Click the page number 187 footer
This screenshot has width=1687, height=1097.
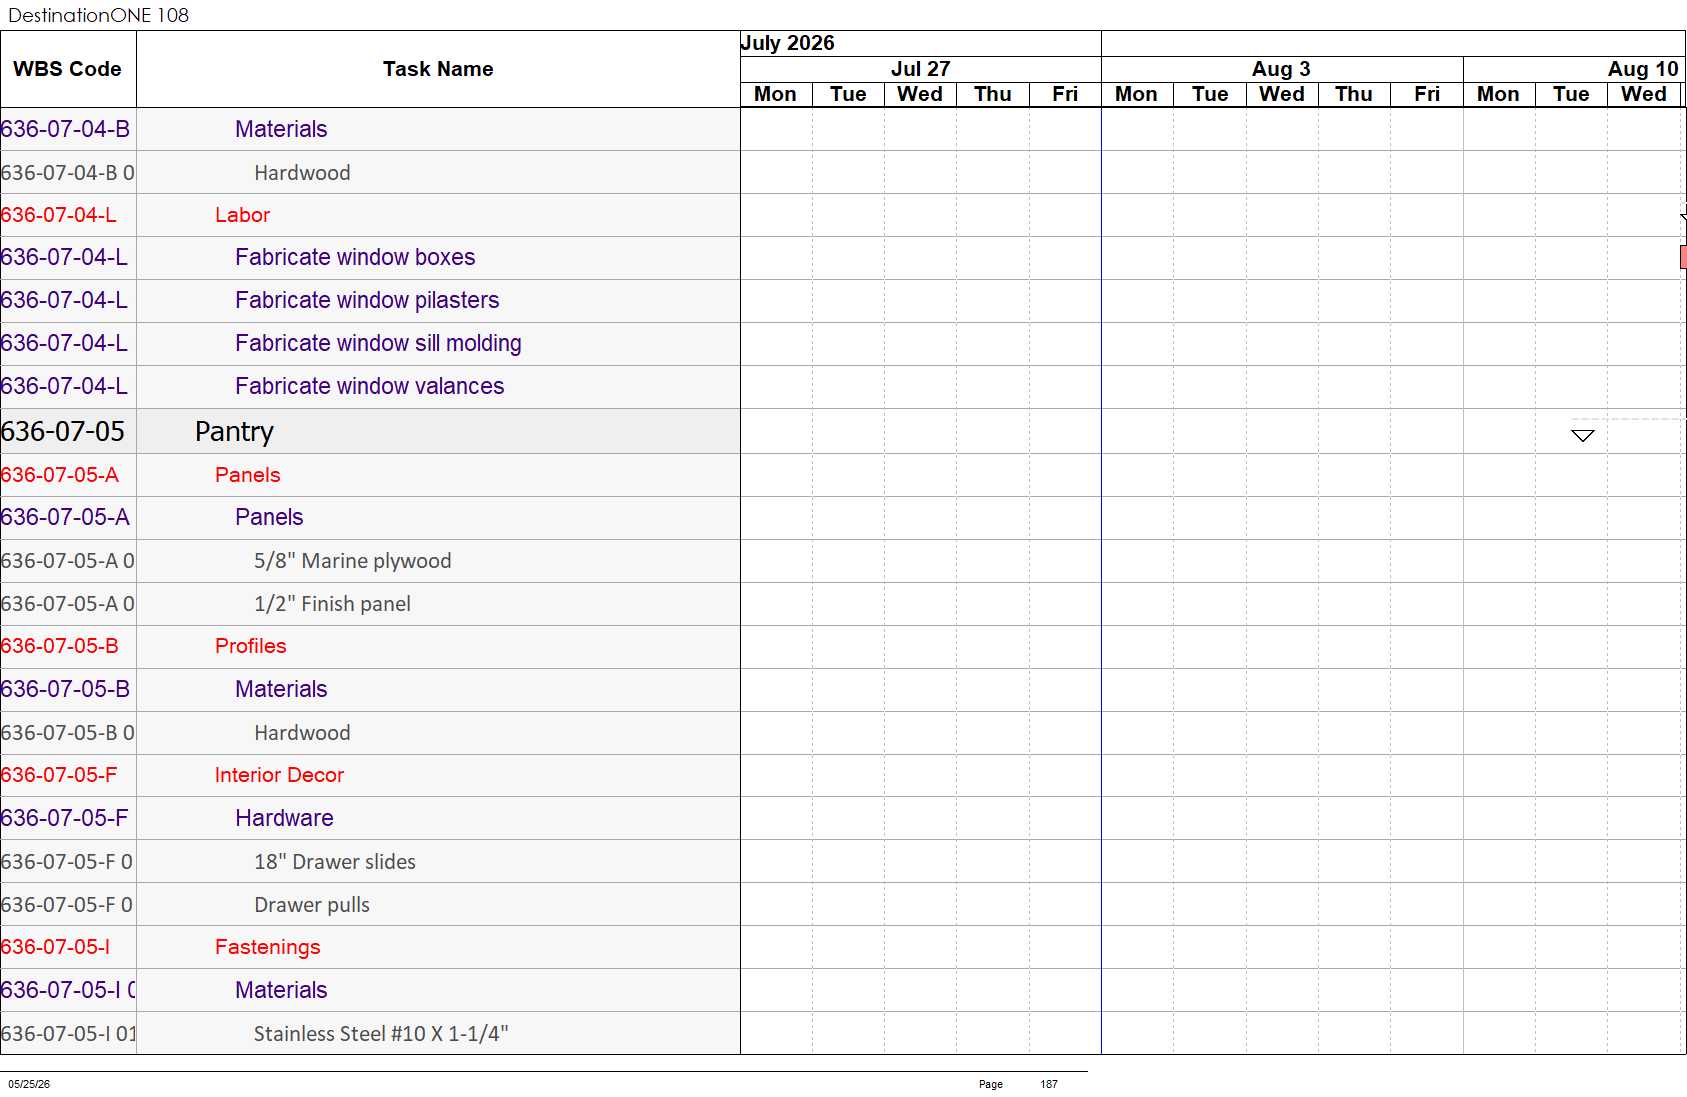pyautogui.click(x=1048, y=1084)
